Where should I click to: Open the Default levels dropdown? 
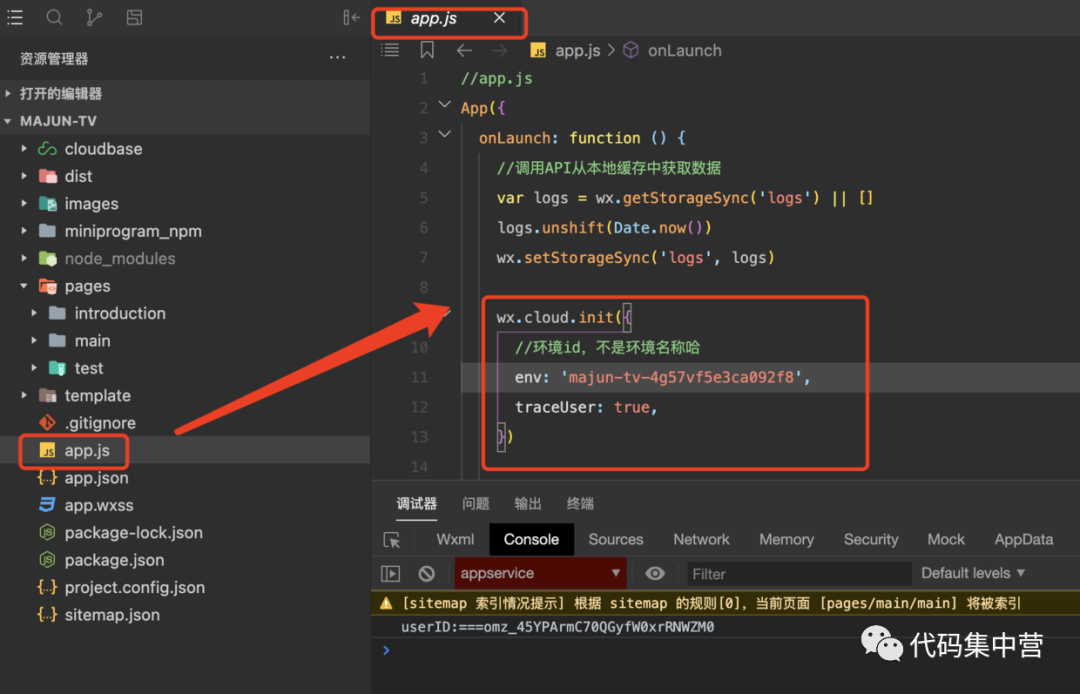coord(973,573)
